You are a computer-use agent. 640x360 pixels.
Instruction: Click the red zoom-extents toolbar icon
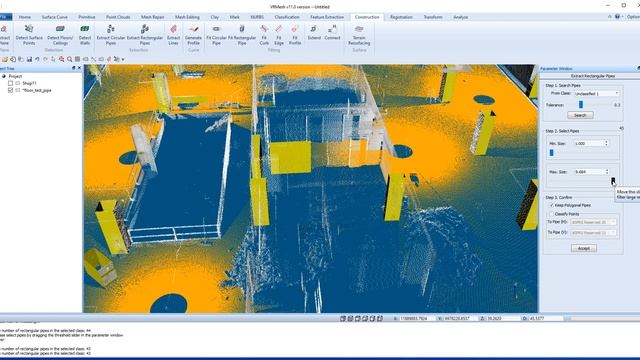point(61,59)
